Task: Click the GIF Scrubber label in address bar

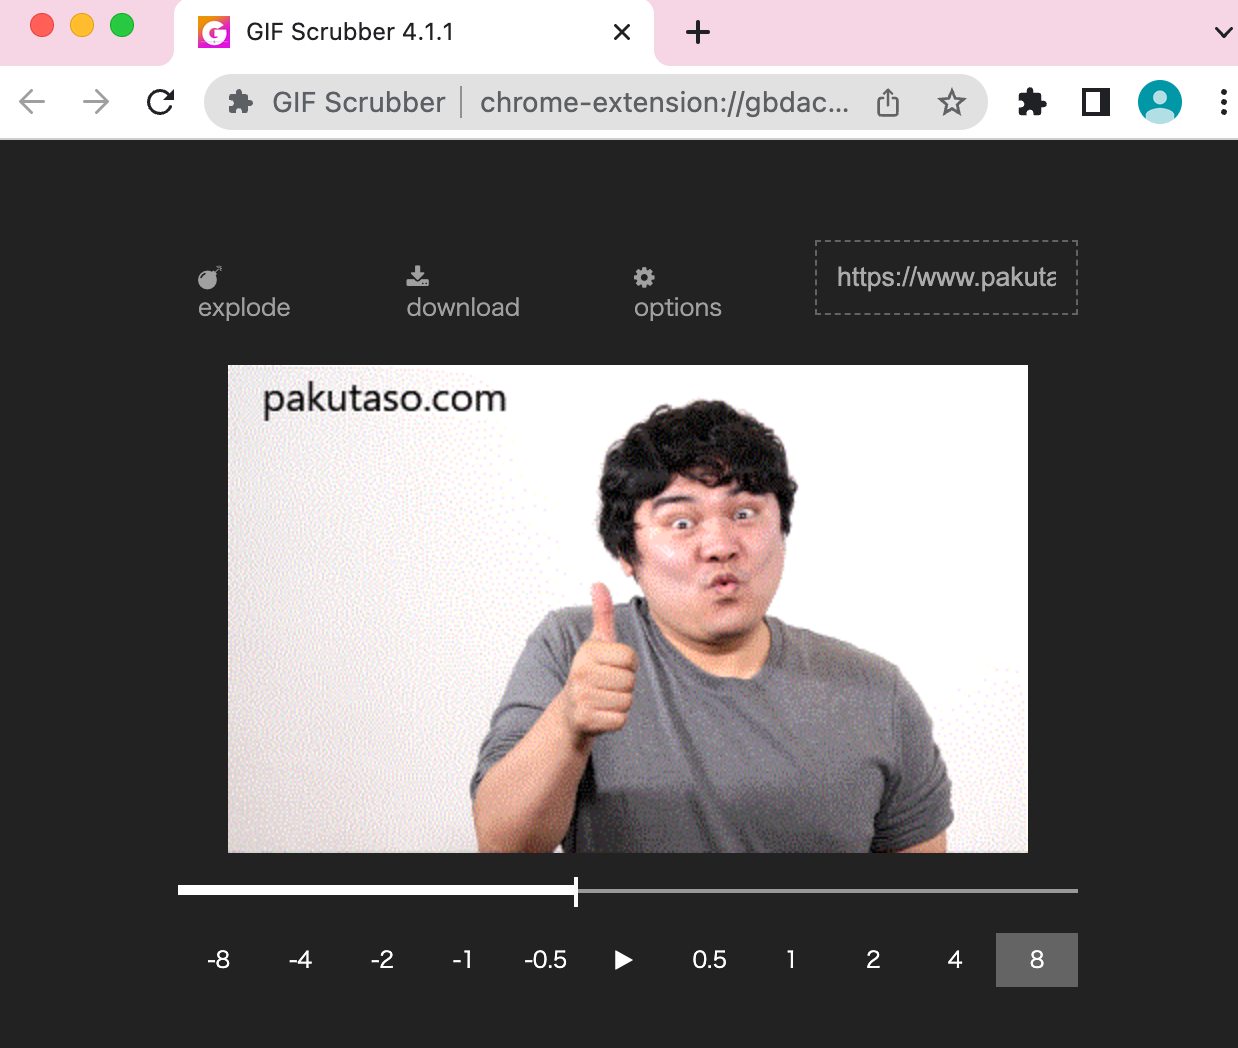Action: pyautogui.click(x=359, y=101)
